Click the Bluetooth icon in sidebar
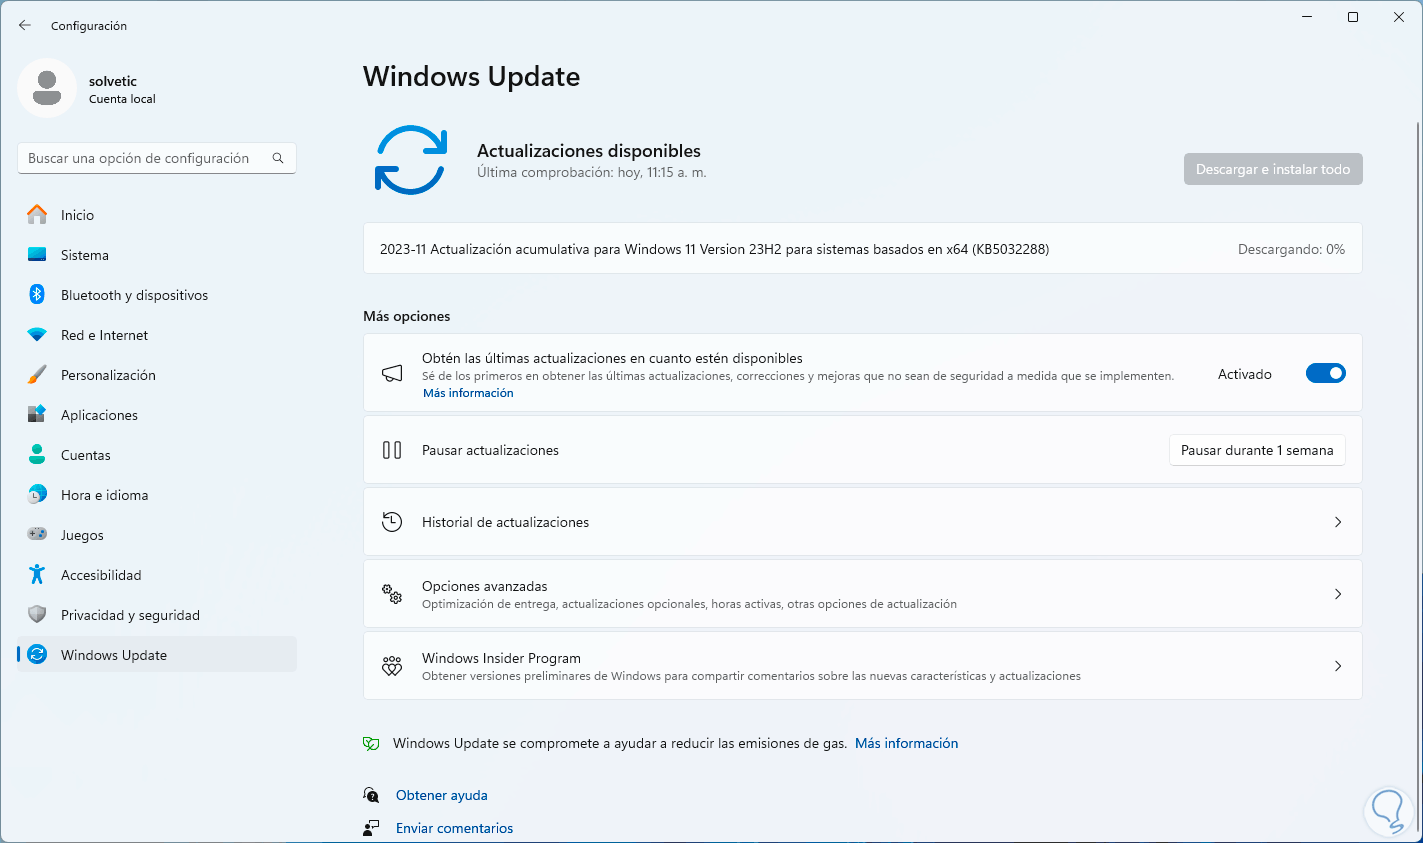The image size is (1423, 843). tap(37, 295)
